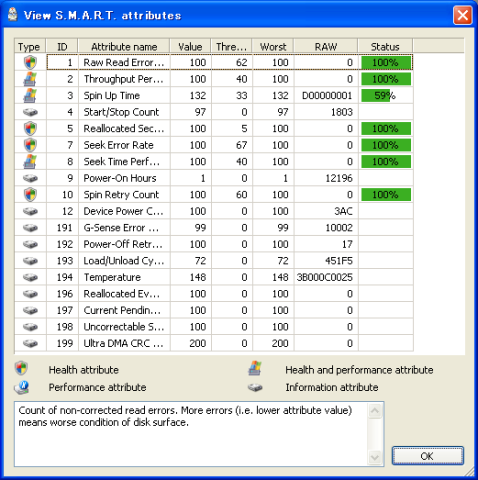Click the disk icon for Power-On Hours
This screenshot has height=480, width=478.
(30, 178)
